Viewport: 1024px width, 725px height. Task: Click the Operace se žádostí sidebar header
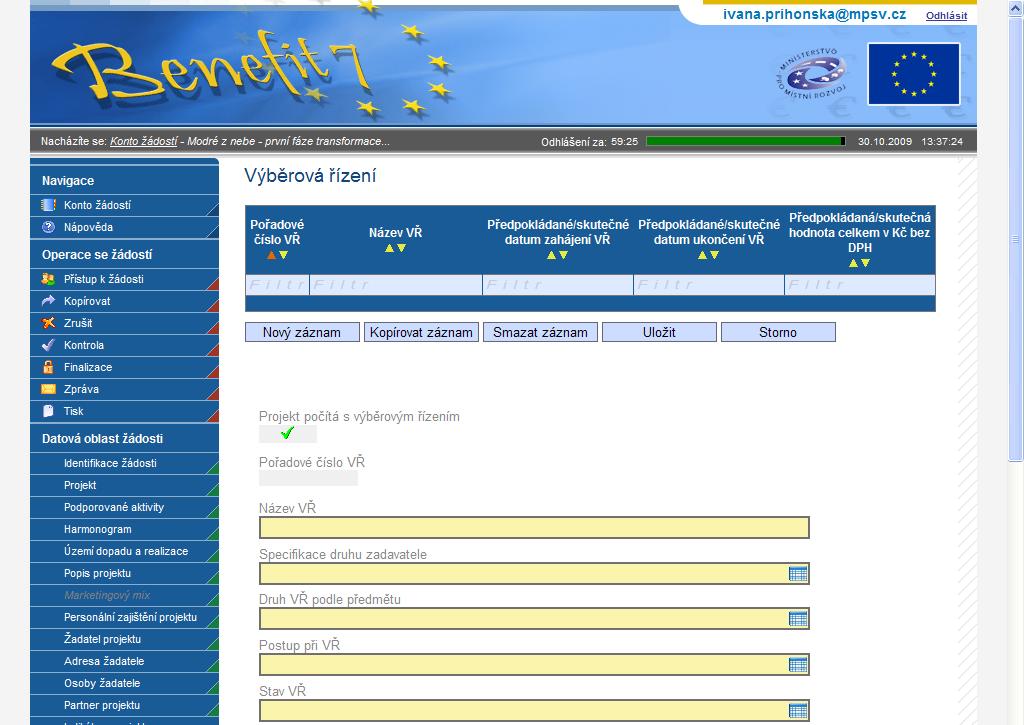point(97,255)
